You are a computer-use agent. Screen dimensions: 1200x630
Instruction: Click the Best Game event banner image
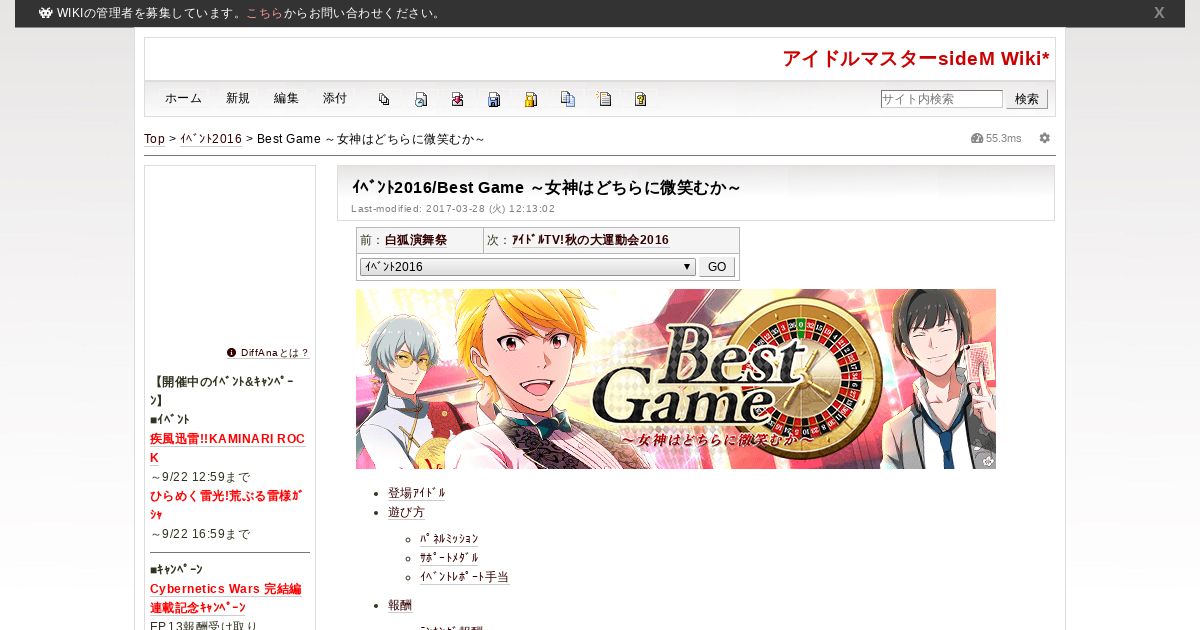click(676, 379)
